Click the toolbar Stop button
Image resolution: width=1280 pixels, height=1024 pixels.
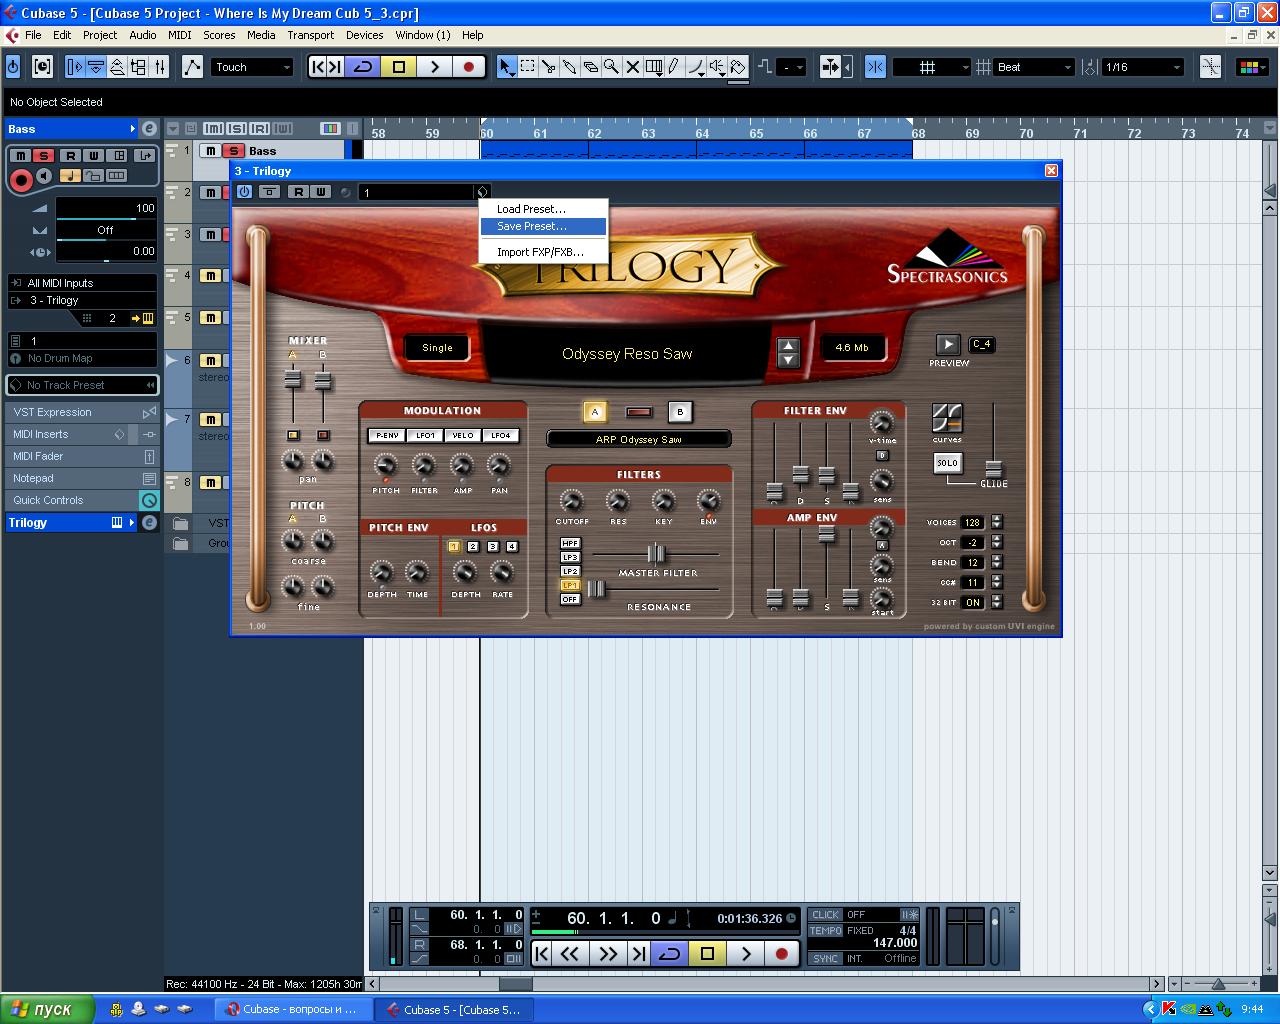coord(399,67)
